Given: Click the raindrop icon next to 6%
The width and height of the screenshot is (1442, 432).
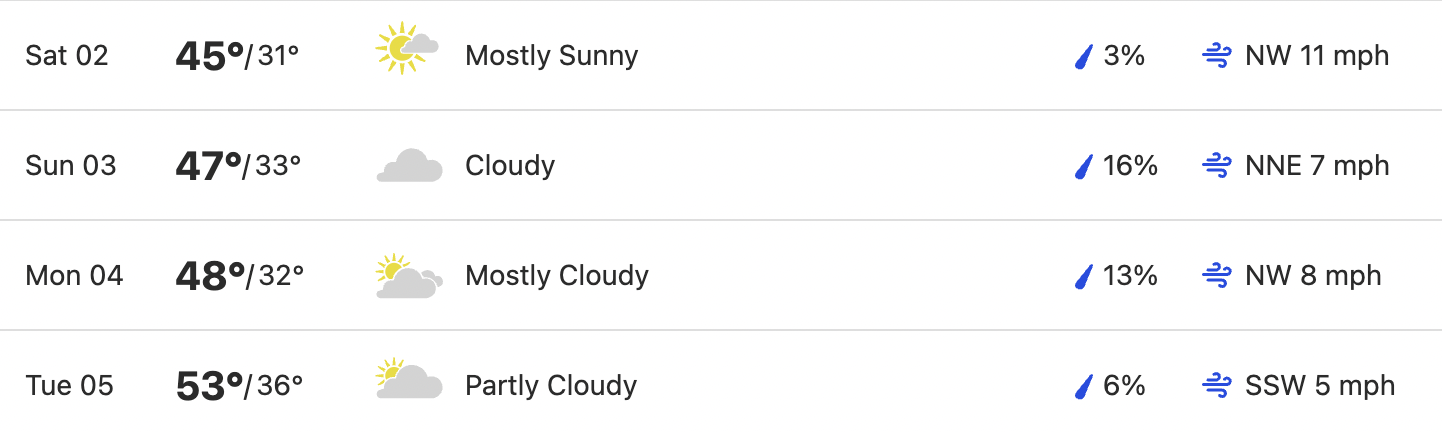Looking at the screenshot, I should [1082, 386].
